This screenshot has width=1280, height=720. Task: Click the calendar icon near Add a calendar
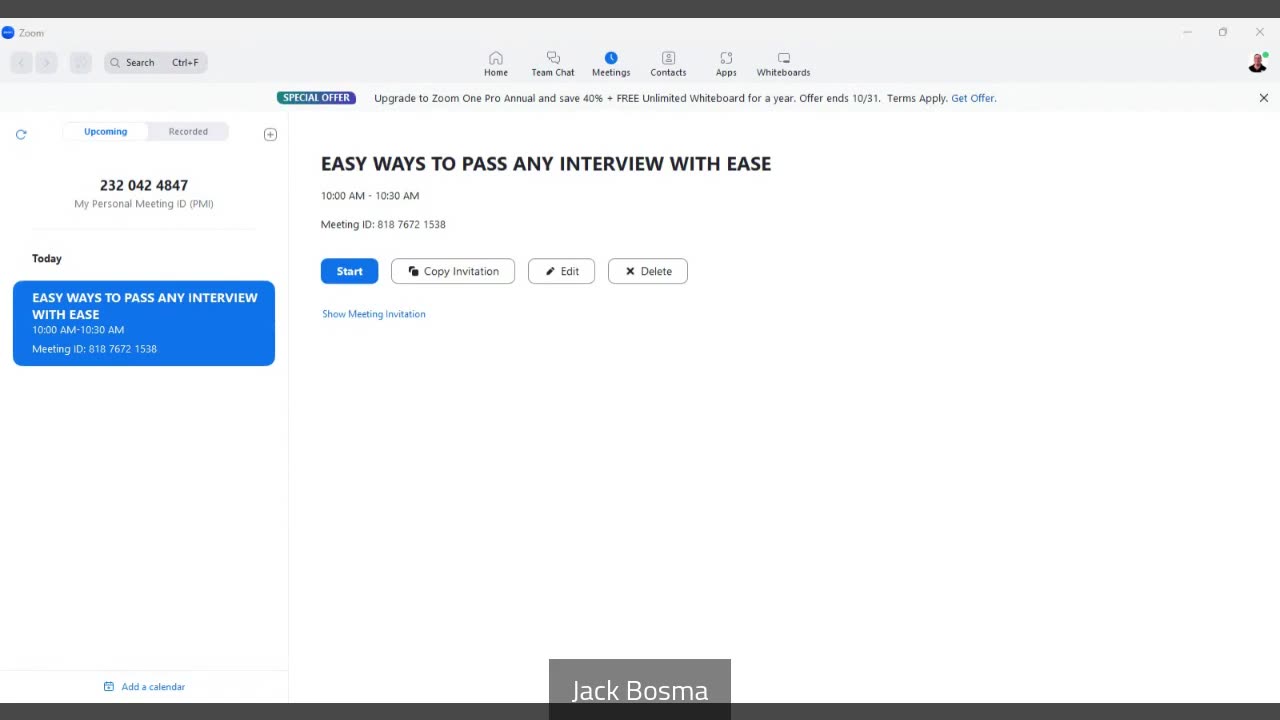coord(109,687)
